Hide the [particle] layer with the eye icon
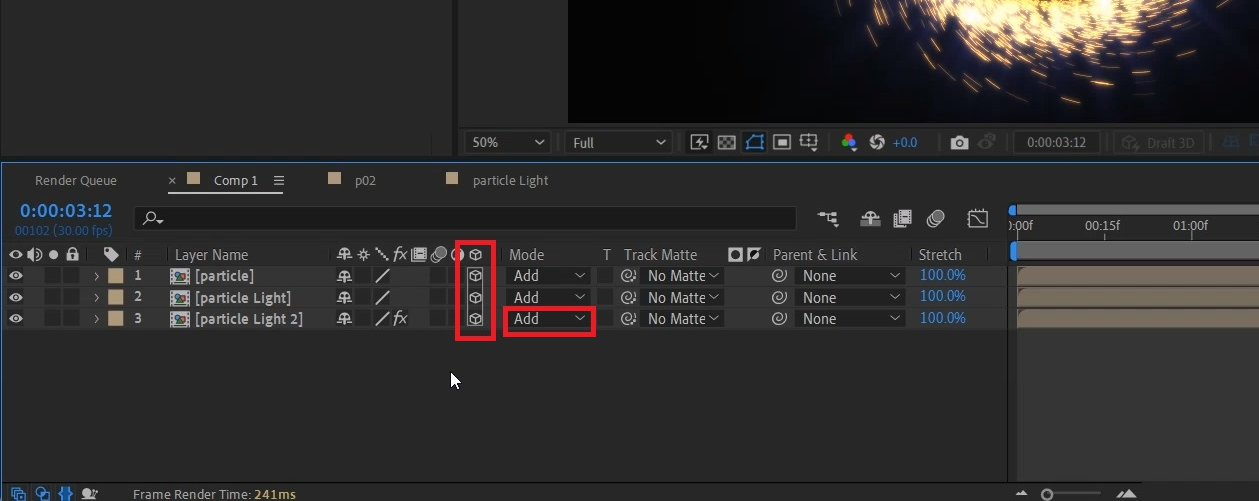The height and width of the screenshot is (501, 1259). click(16, 275)
